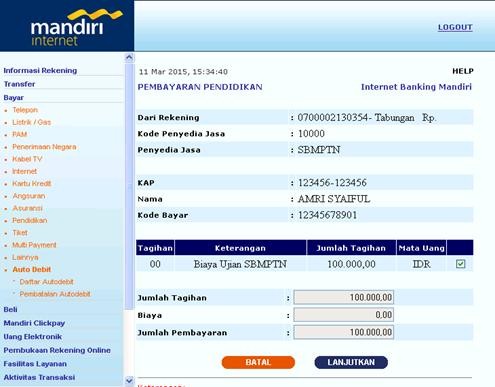
Task: Toggle the Biaya Ujian SBMPTN checkbox
Action: click(460, 264)
